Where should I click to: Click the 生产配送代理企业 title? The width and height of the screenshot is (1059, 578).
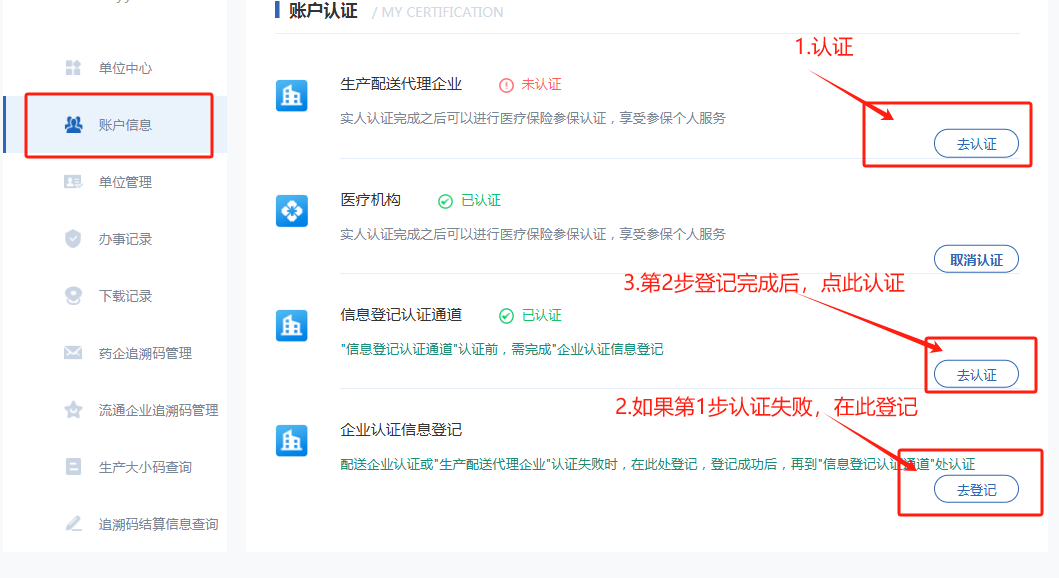[401, 84]
